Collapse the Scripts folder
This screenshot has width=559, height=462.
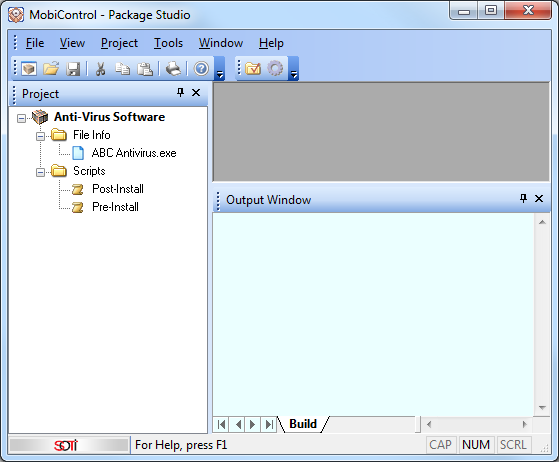pos(40,172)
